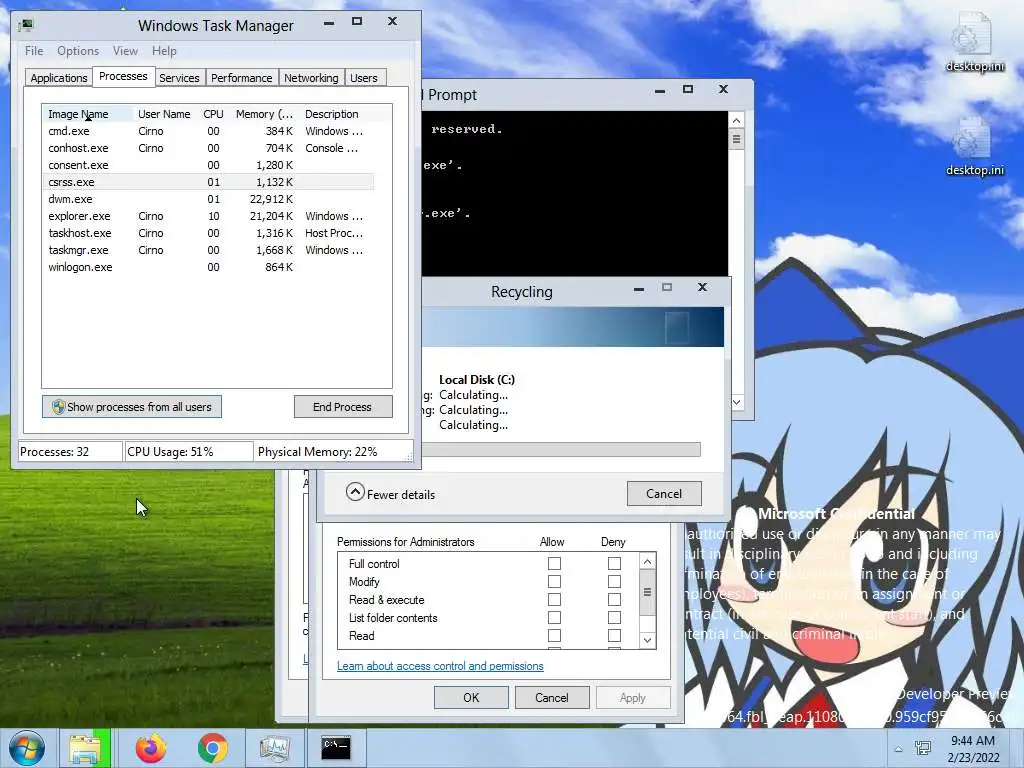Select the conhost.exe process row
1024x768 pixels.
point(208,148)
